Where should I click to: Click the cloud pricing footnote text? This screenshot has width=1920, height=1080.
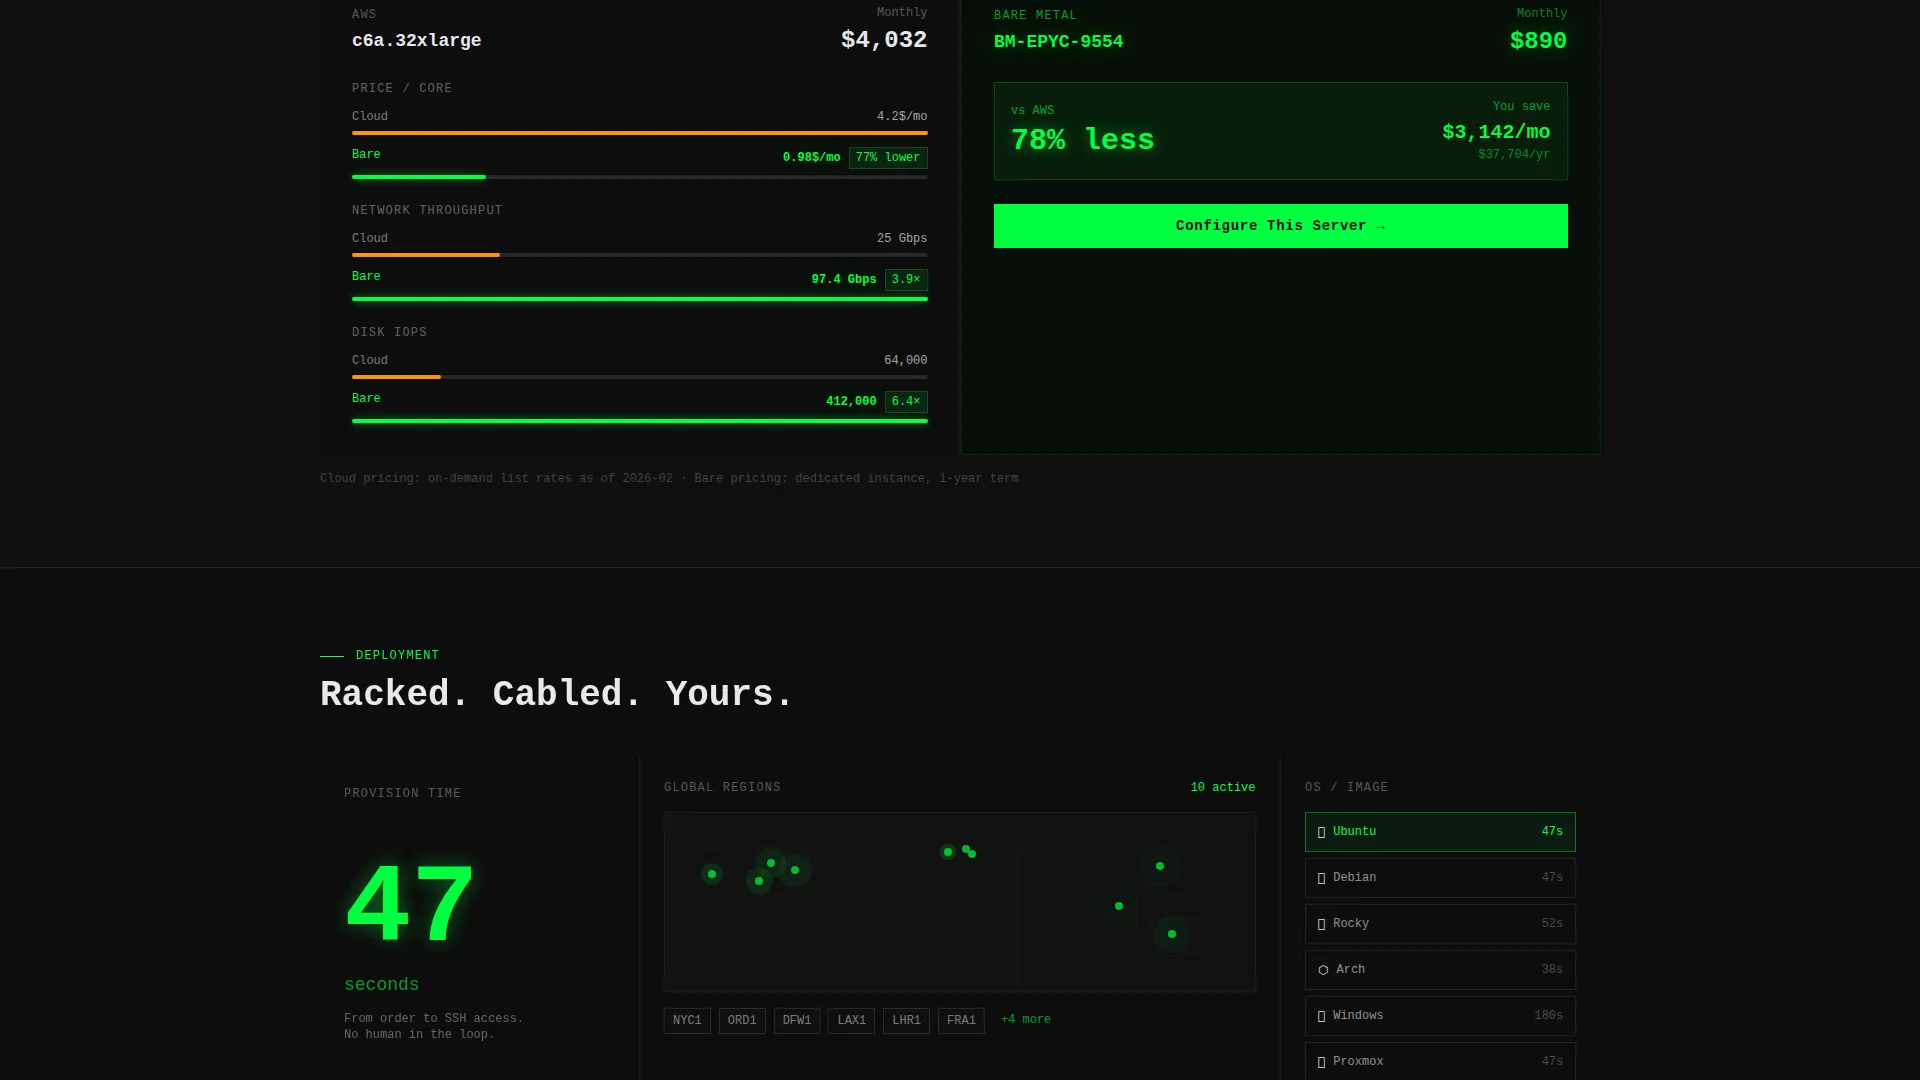point(669,479)
